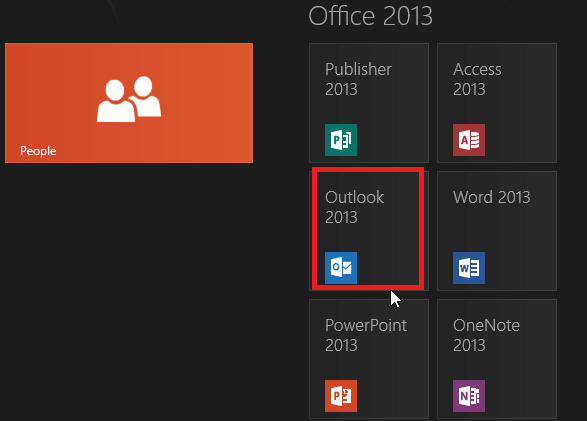The width and height of the screenshot is (587, 421).
Task: Select the "PowerPoint 2013" tile label
Action: tap(366, 335)
